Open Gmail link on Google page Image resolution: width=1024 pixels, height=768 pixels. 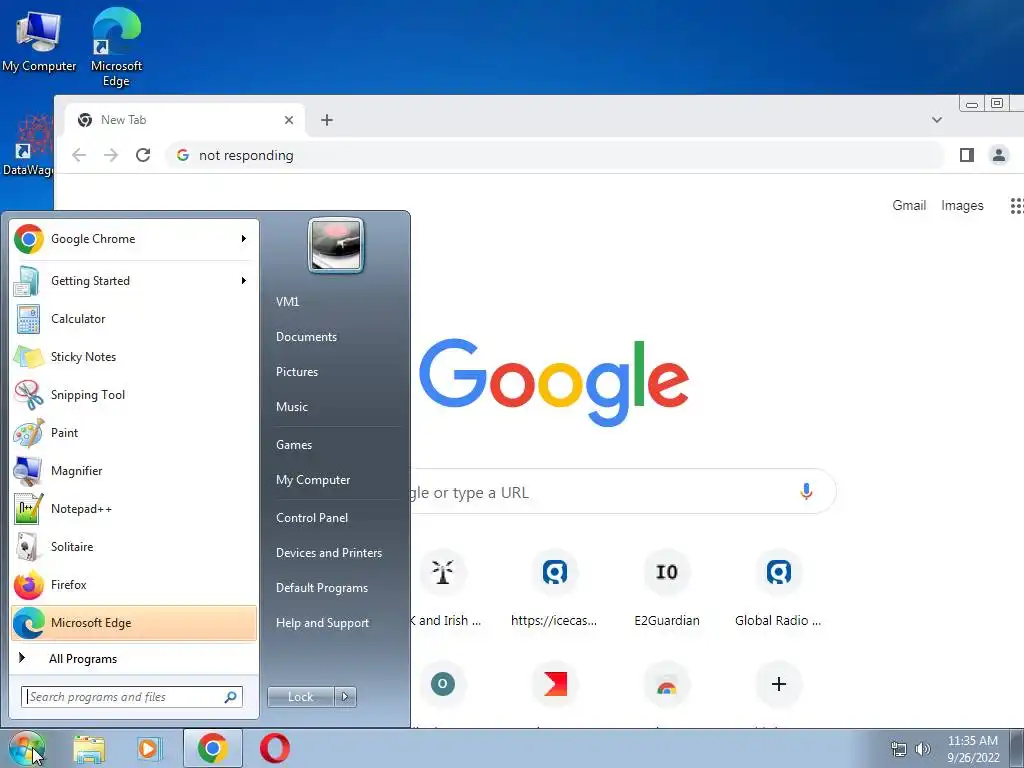909,206
